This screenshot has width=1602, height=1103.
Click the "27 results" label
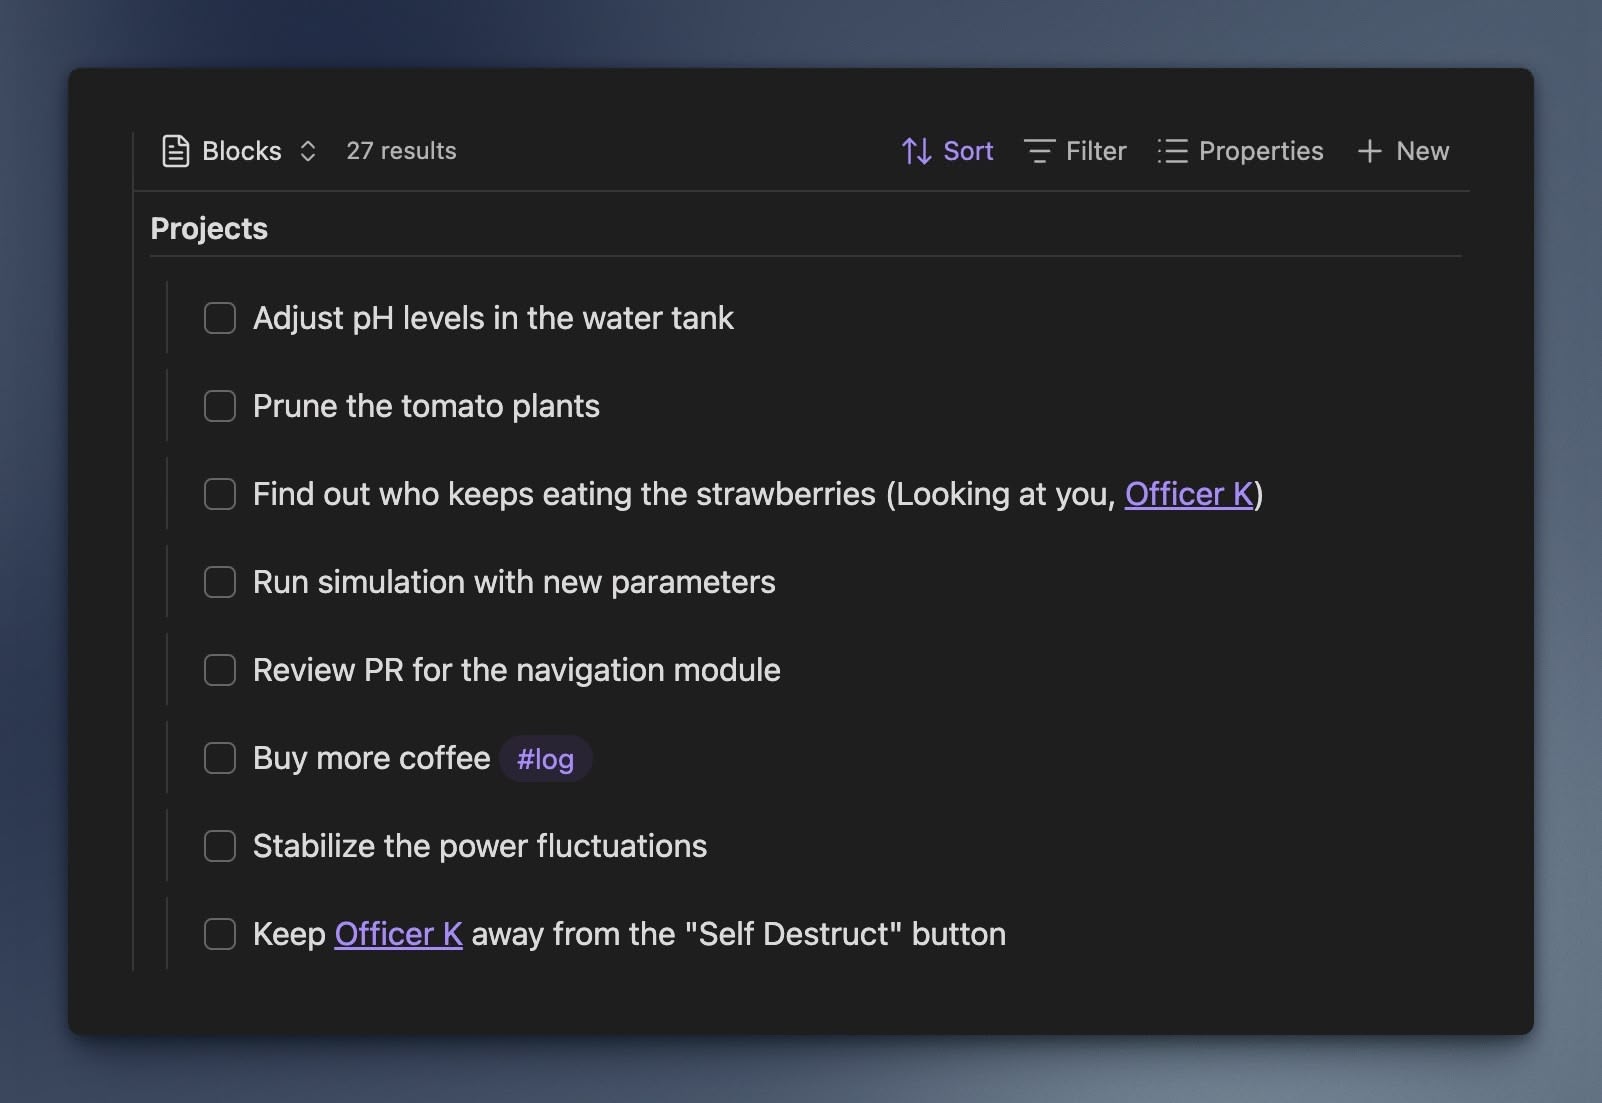(400, 151)
